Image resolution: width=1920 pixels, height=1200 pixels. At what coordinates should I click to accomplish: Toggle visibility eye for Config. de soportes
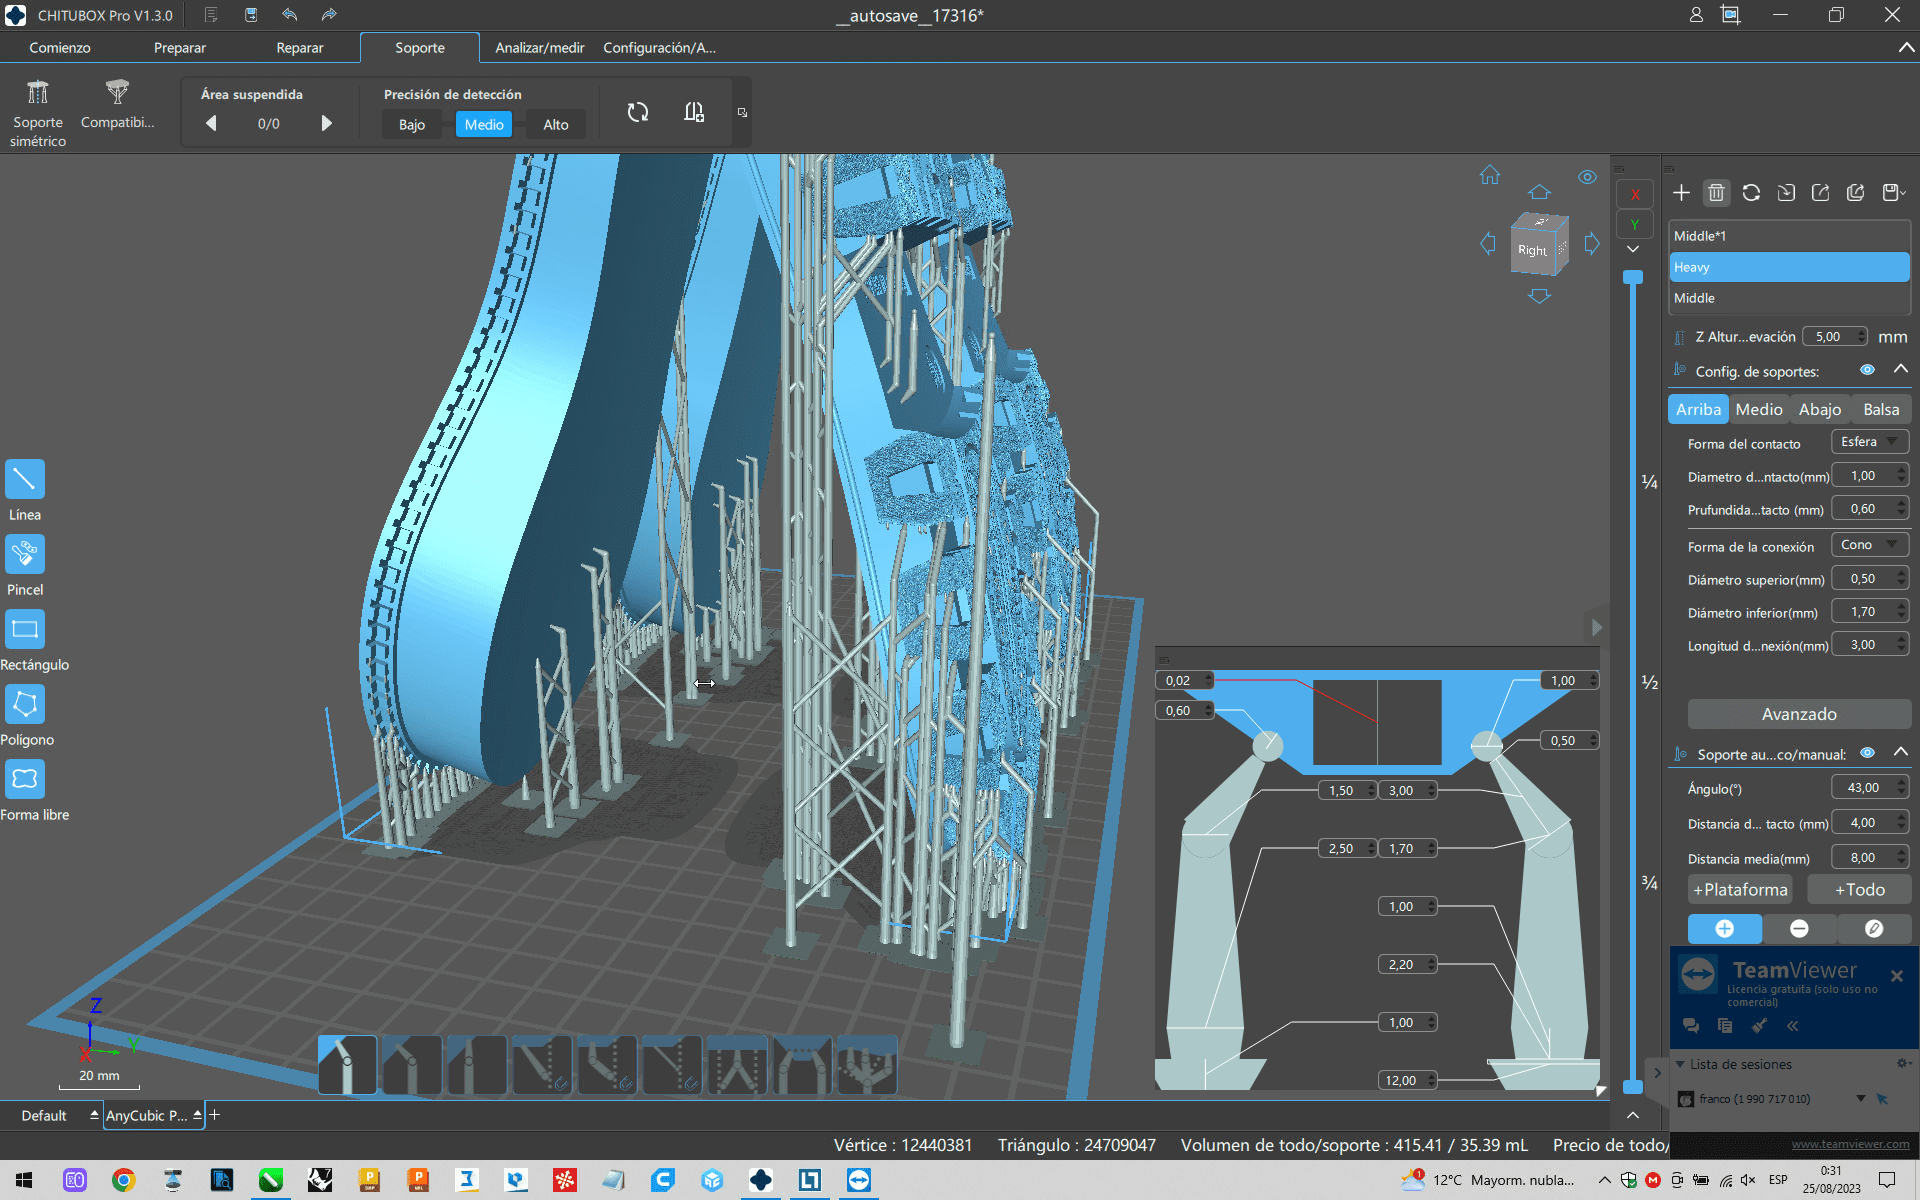point(1867,370)
